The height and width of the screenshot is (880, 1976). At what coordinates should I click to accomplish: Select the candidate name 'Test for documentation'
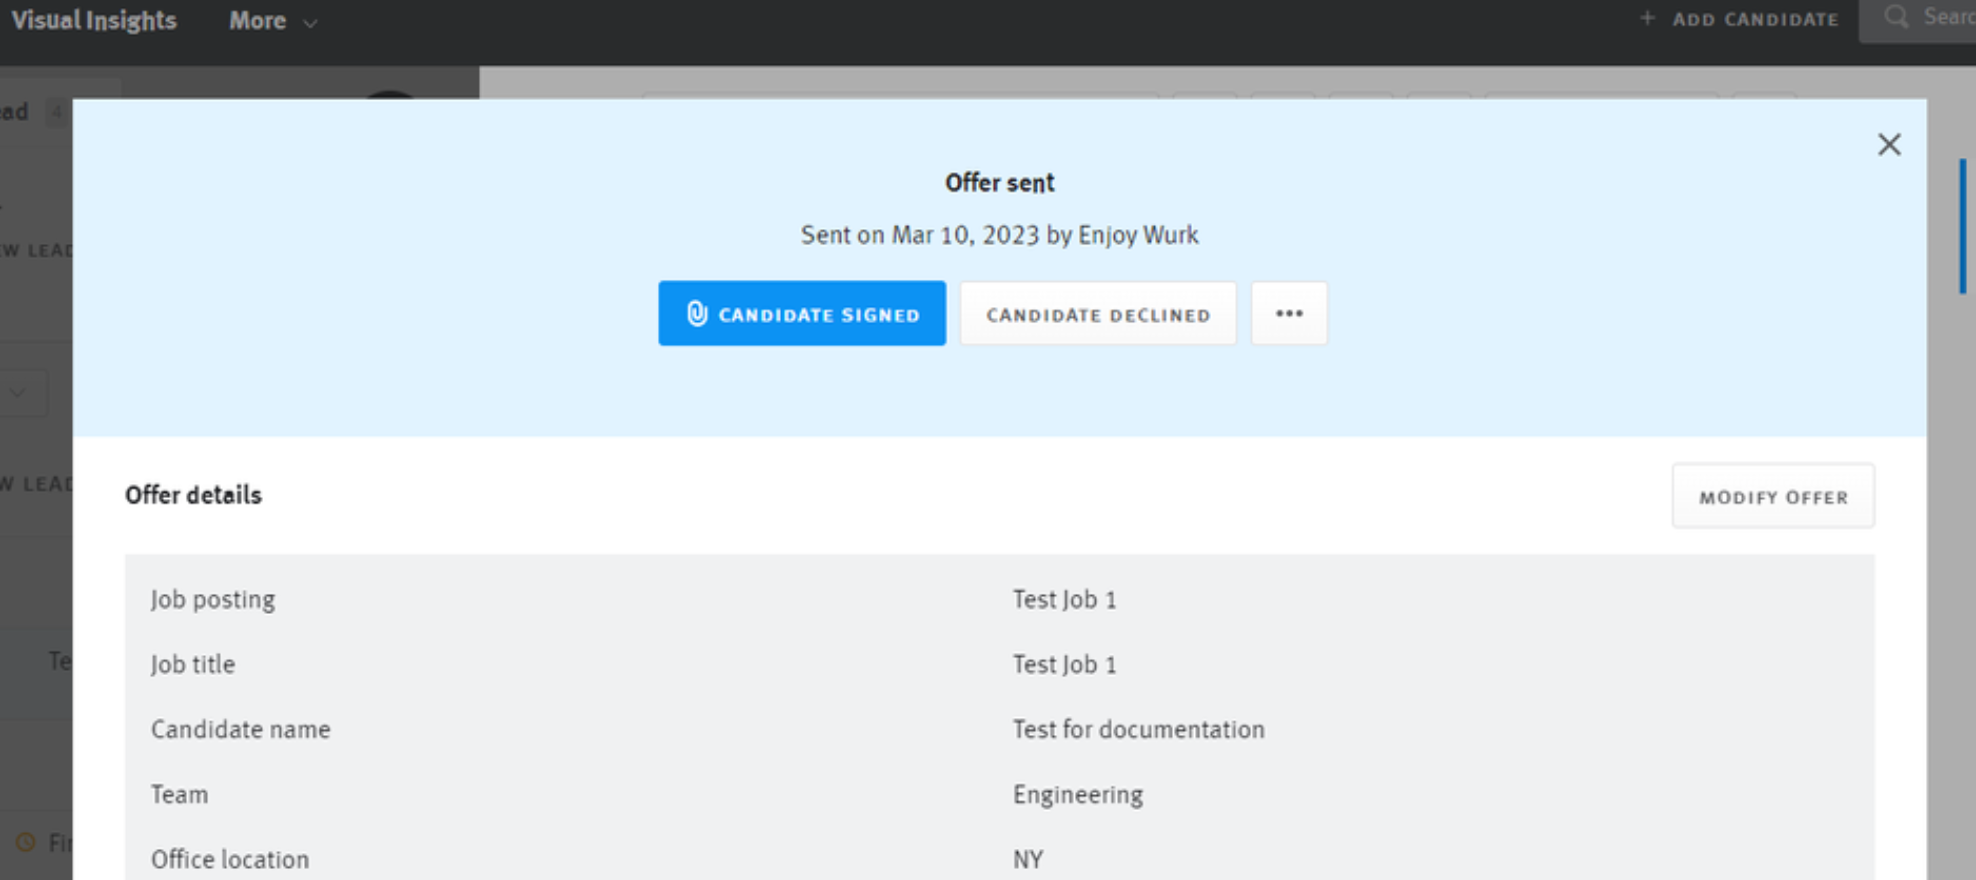[x=1138, y=730]
